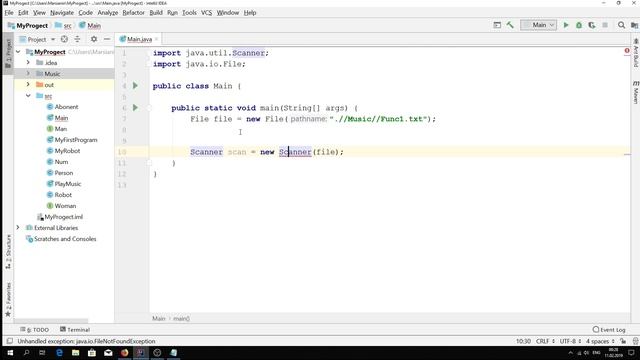Select the Man class file
This screenshot has height=360, width=640.
click(60, 129)
